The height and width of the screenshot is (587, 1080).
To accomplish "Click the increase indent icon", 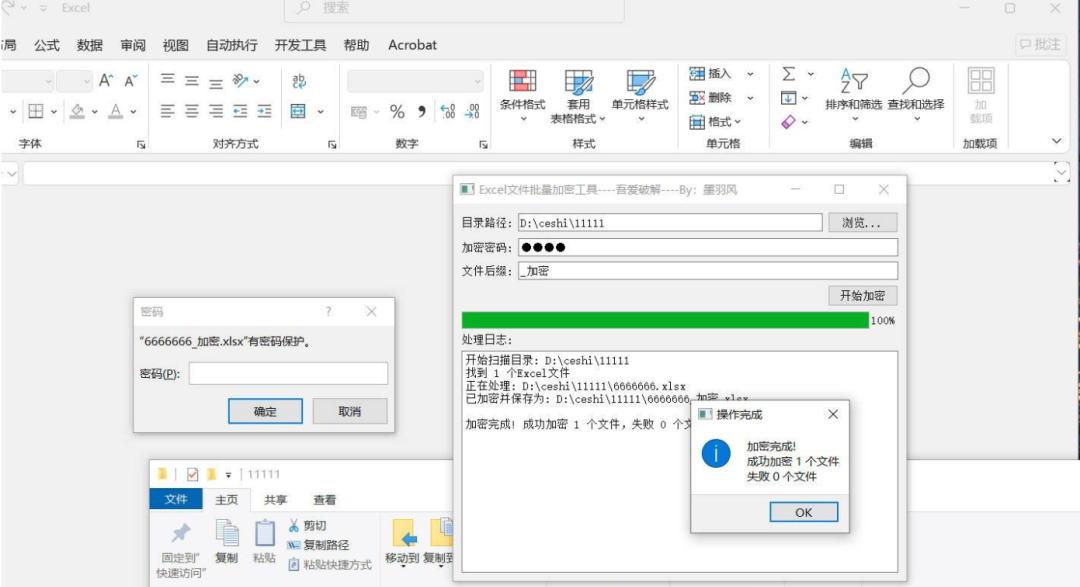I will click(264, 111).
